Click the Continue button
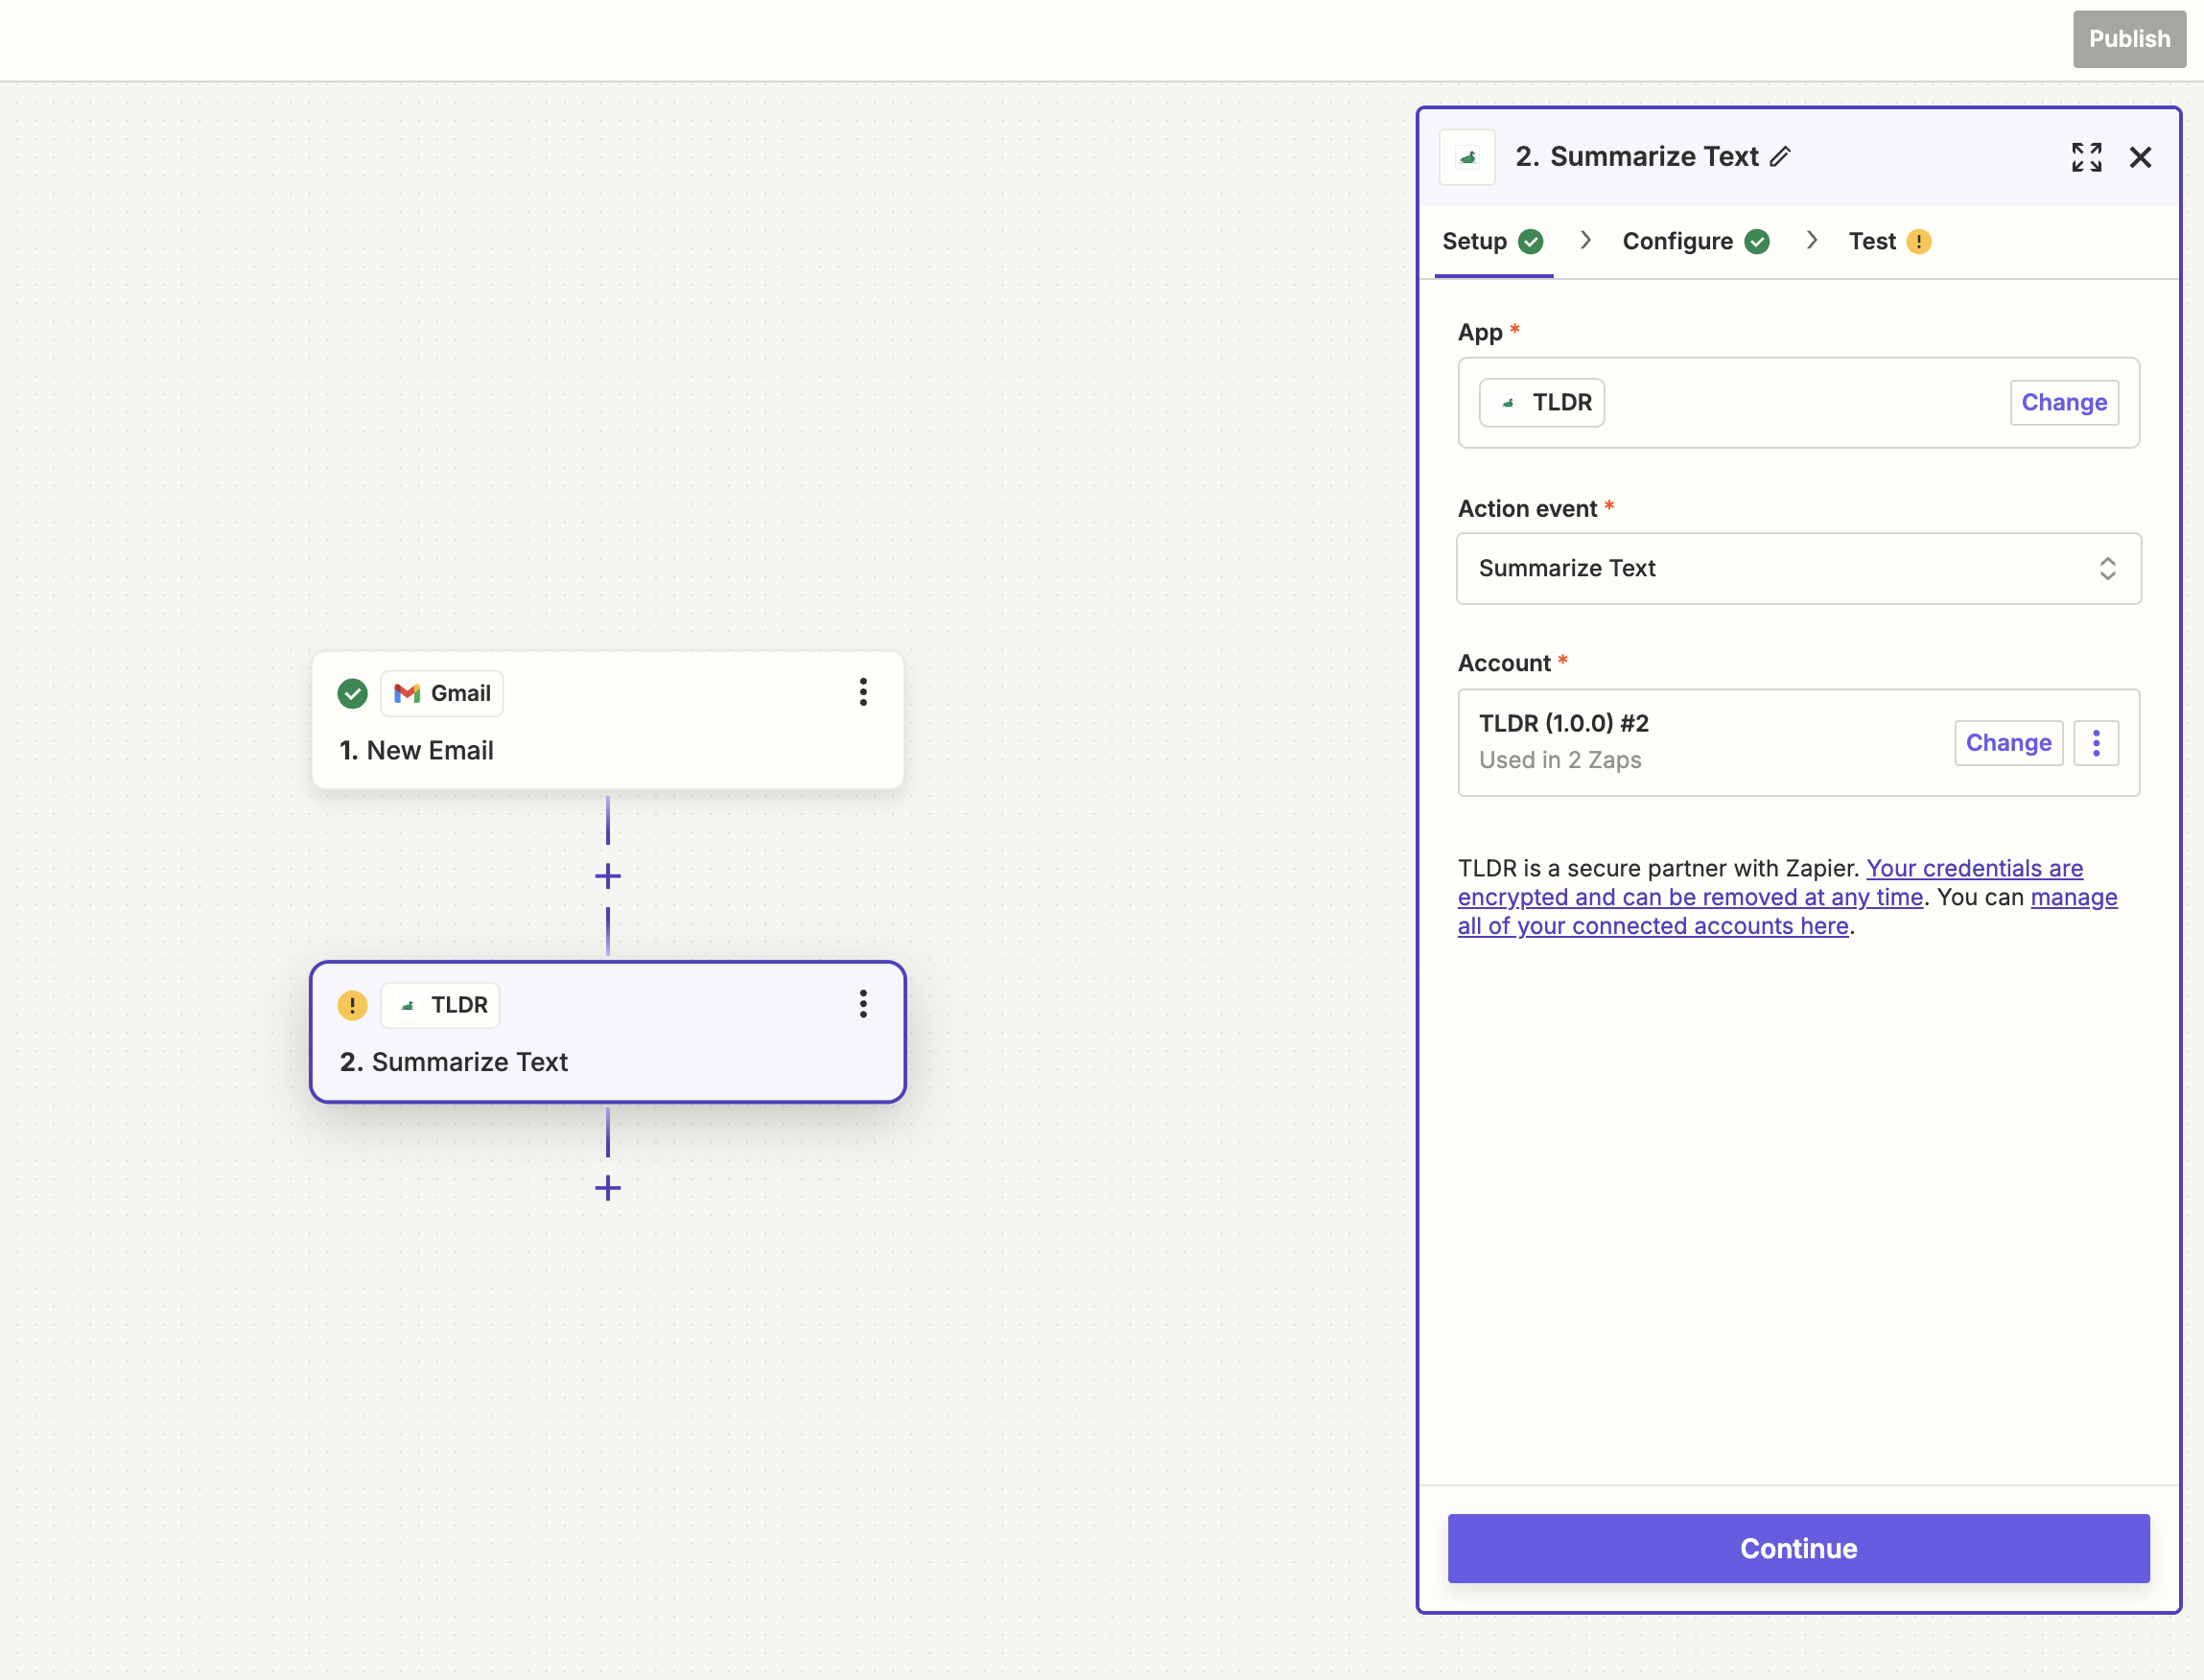 1798,1548
